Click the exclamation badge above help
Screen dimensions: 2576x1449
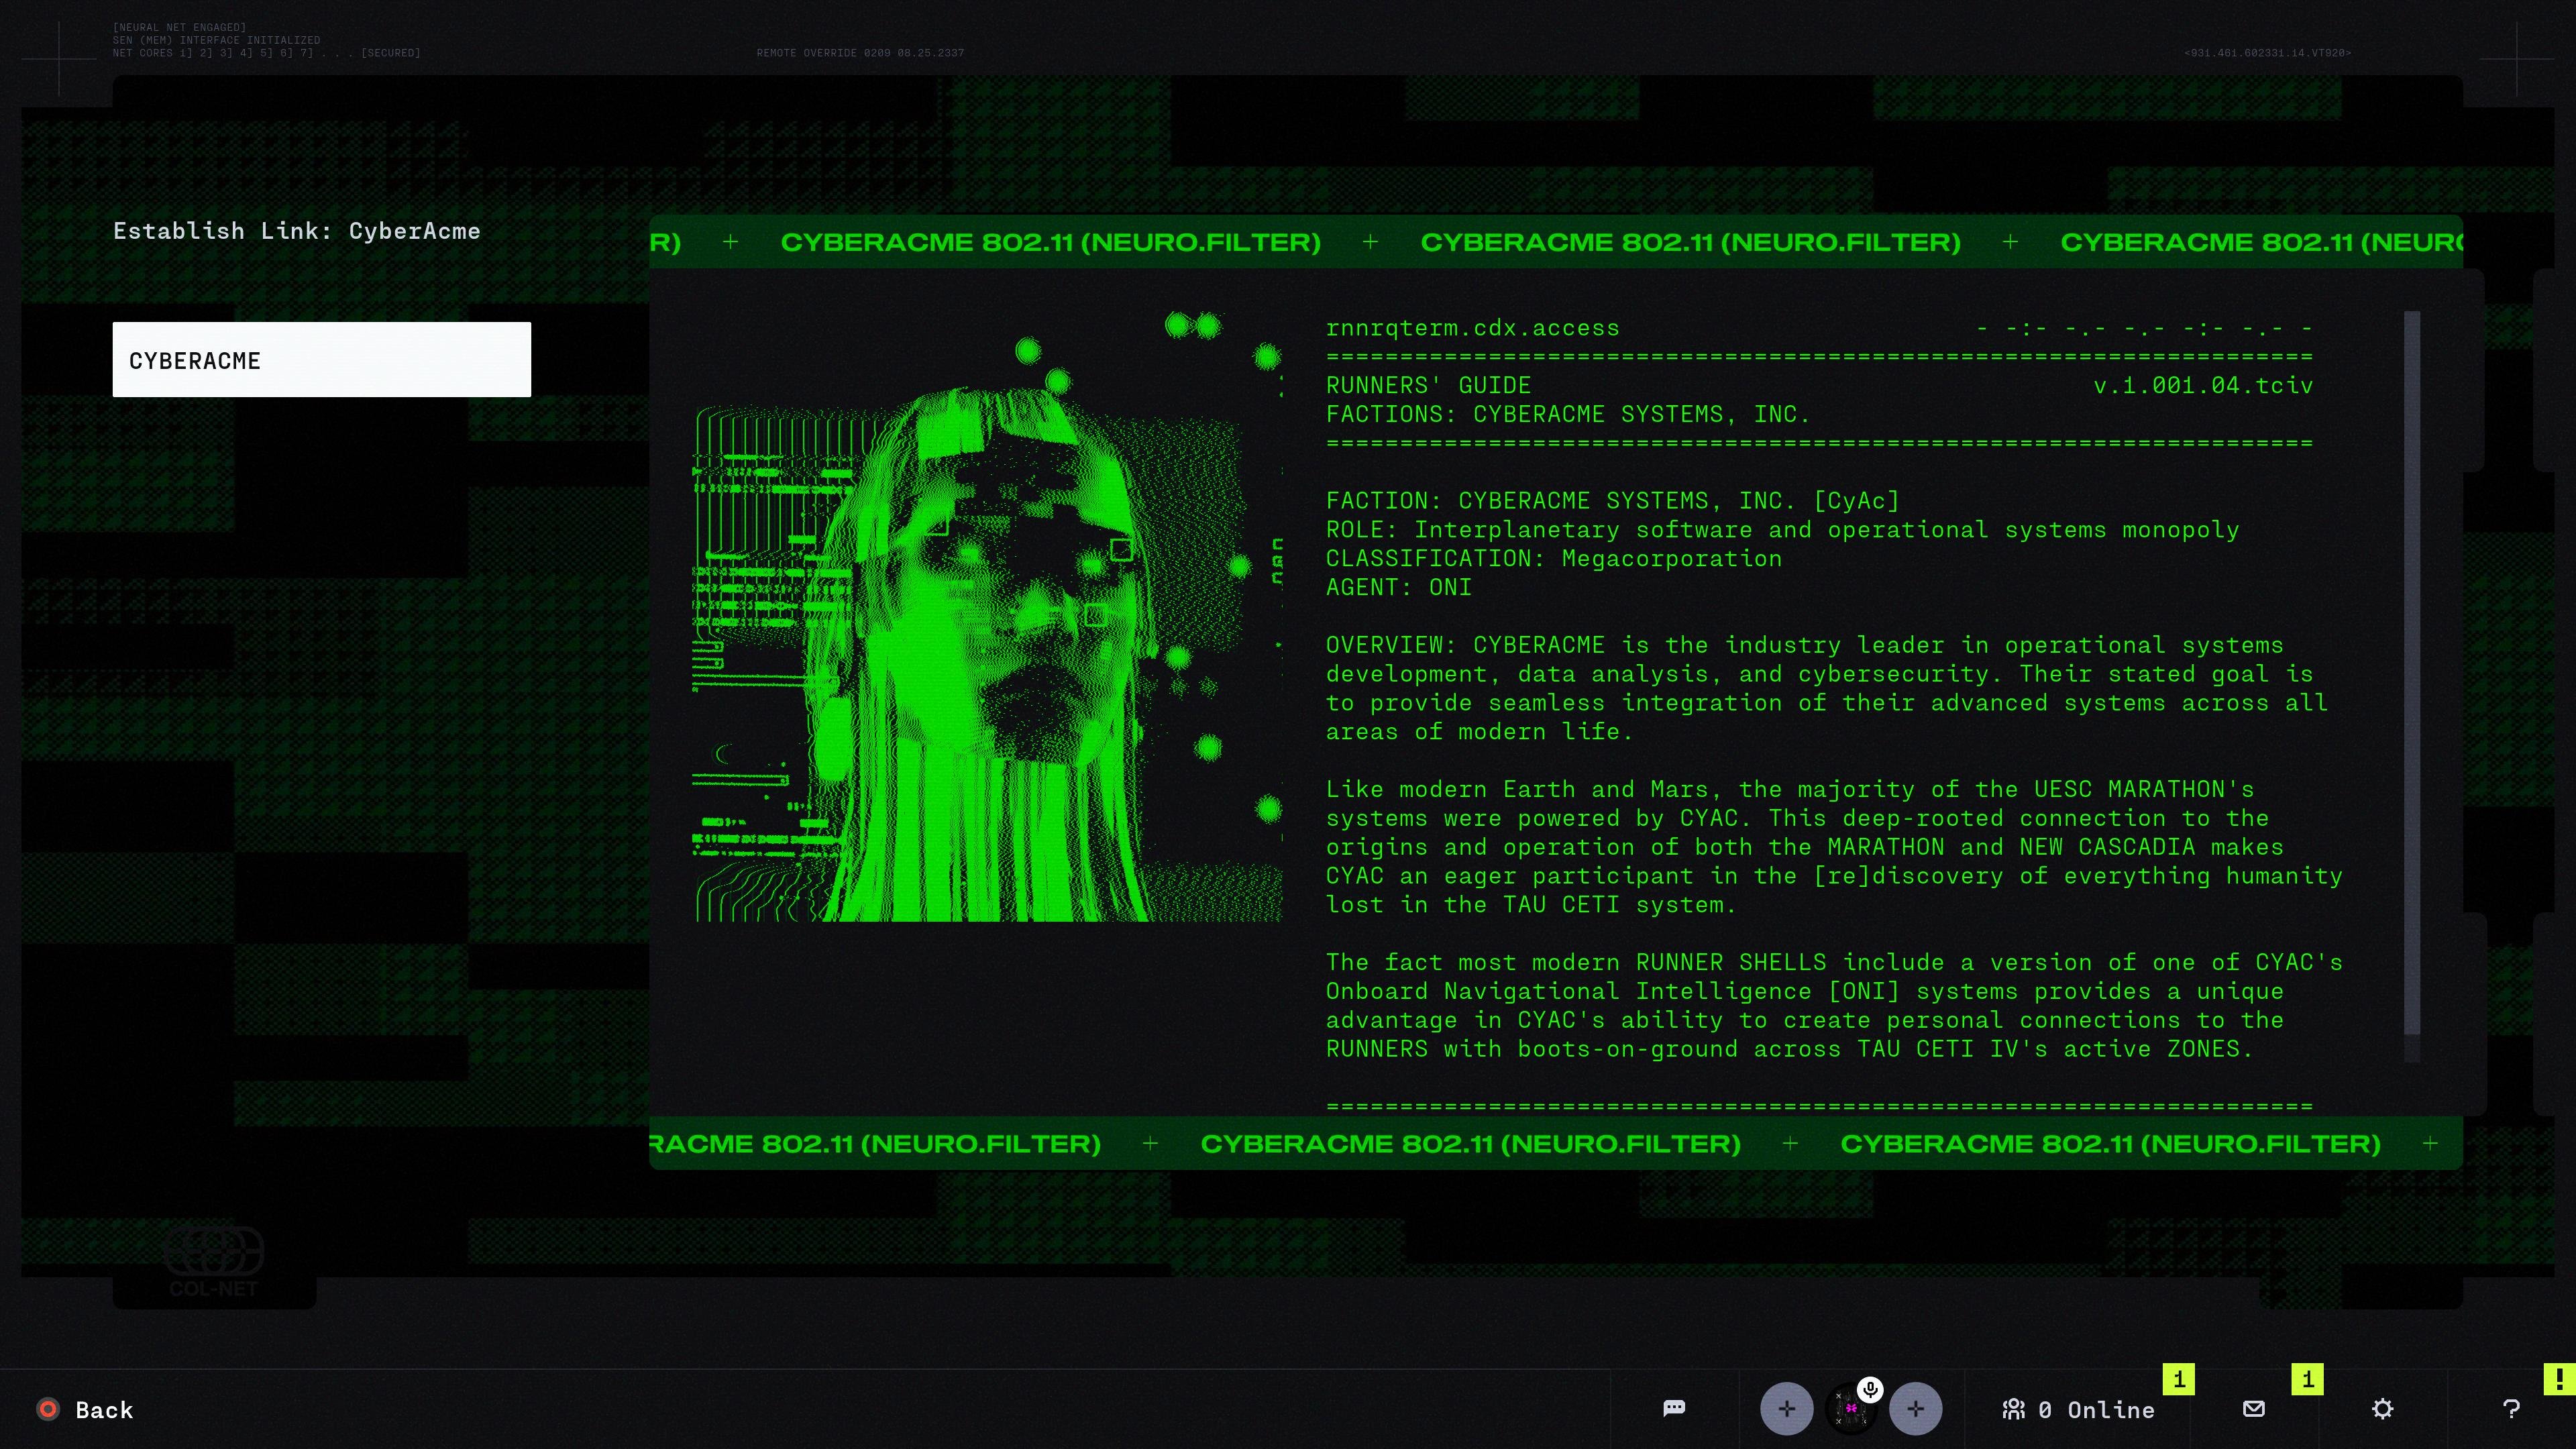2559,1379
